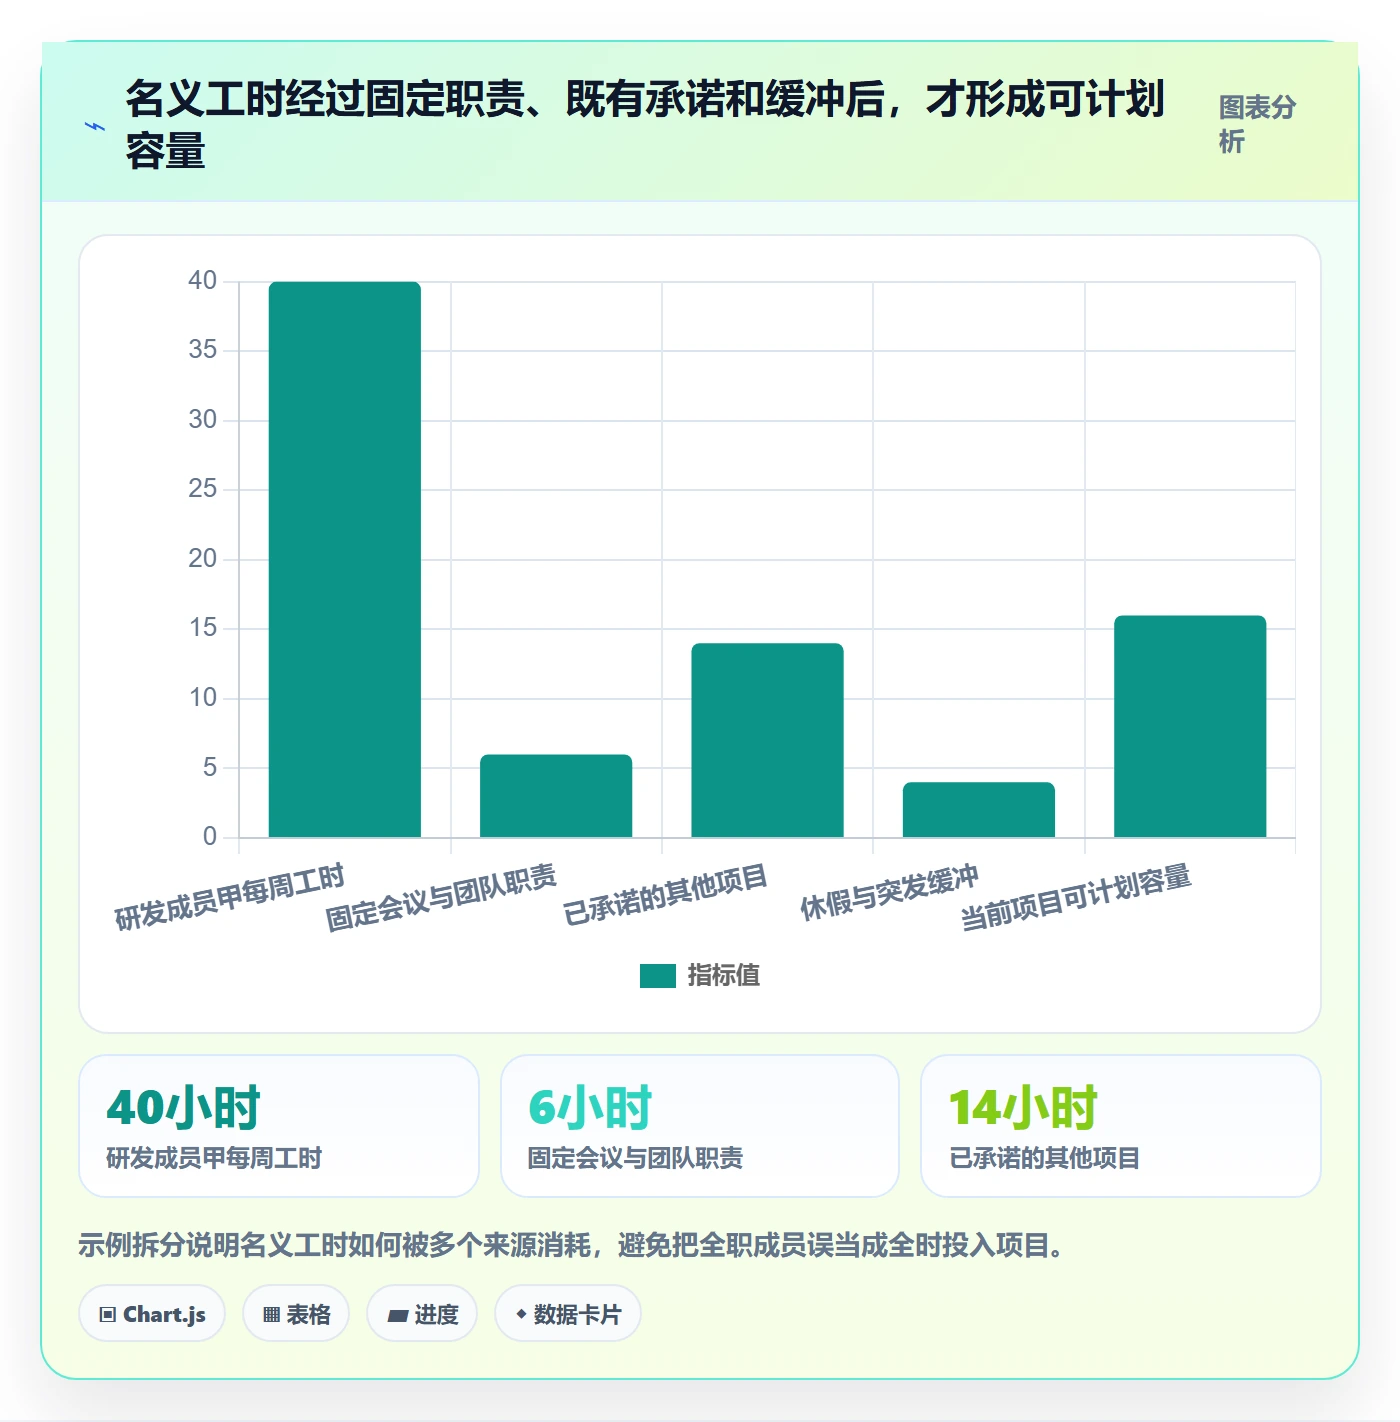This screenshot has height=1422, width=1400.
Task: Click the 研发成员甲每周工时 bar in the chart
Action: (x=345, y=559)
